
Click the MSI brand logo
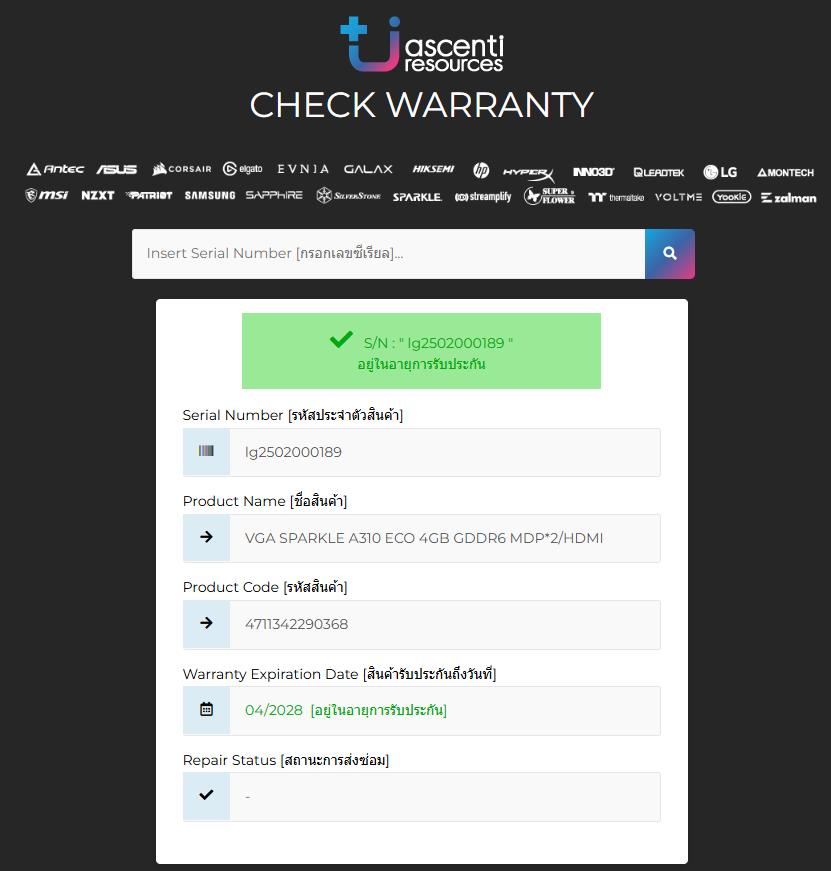tap(47, 195)
